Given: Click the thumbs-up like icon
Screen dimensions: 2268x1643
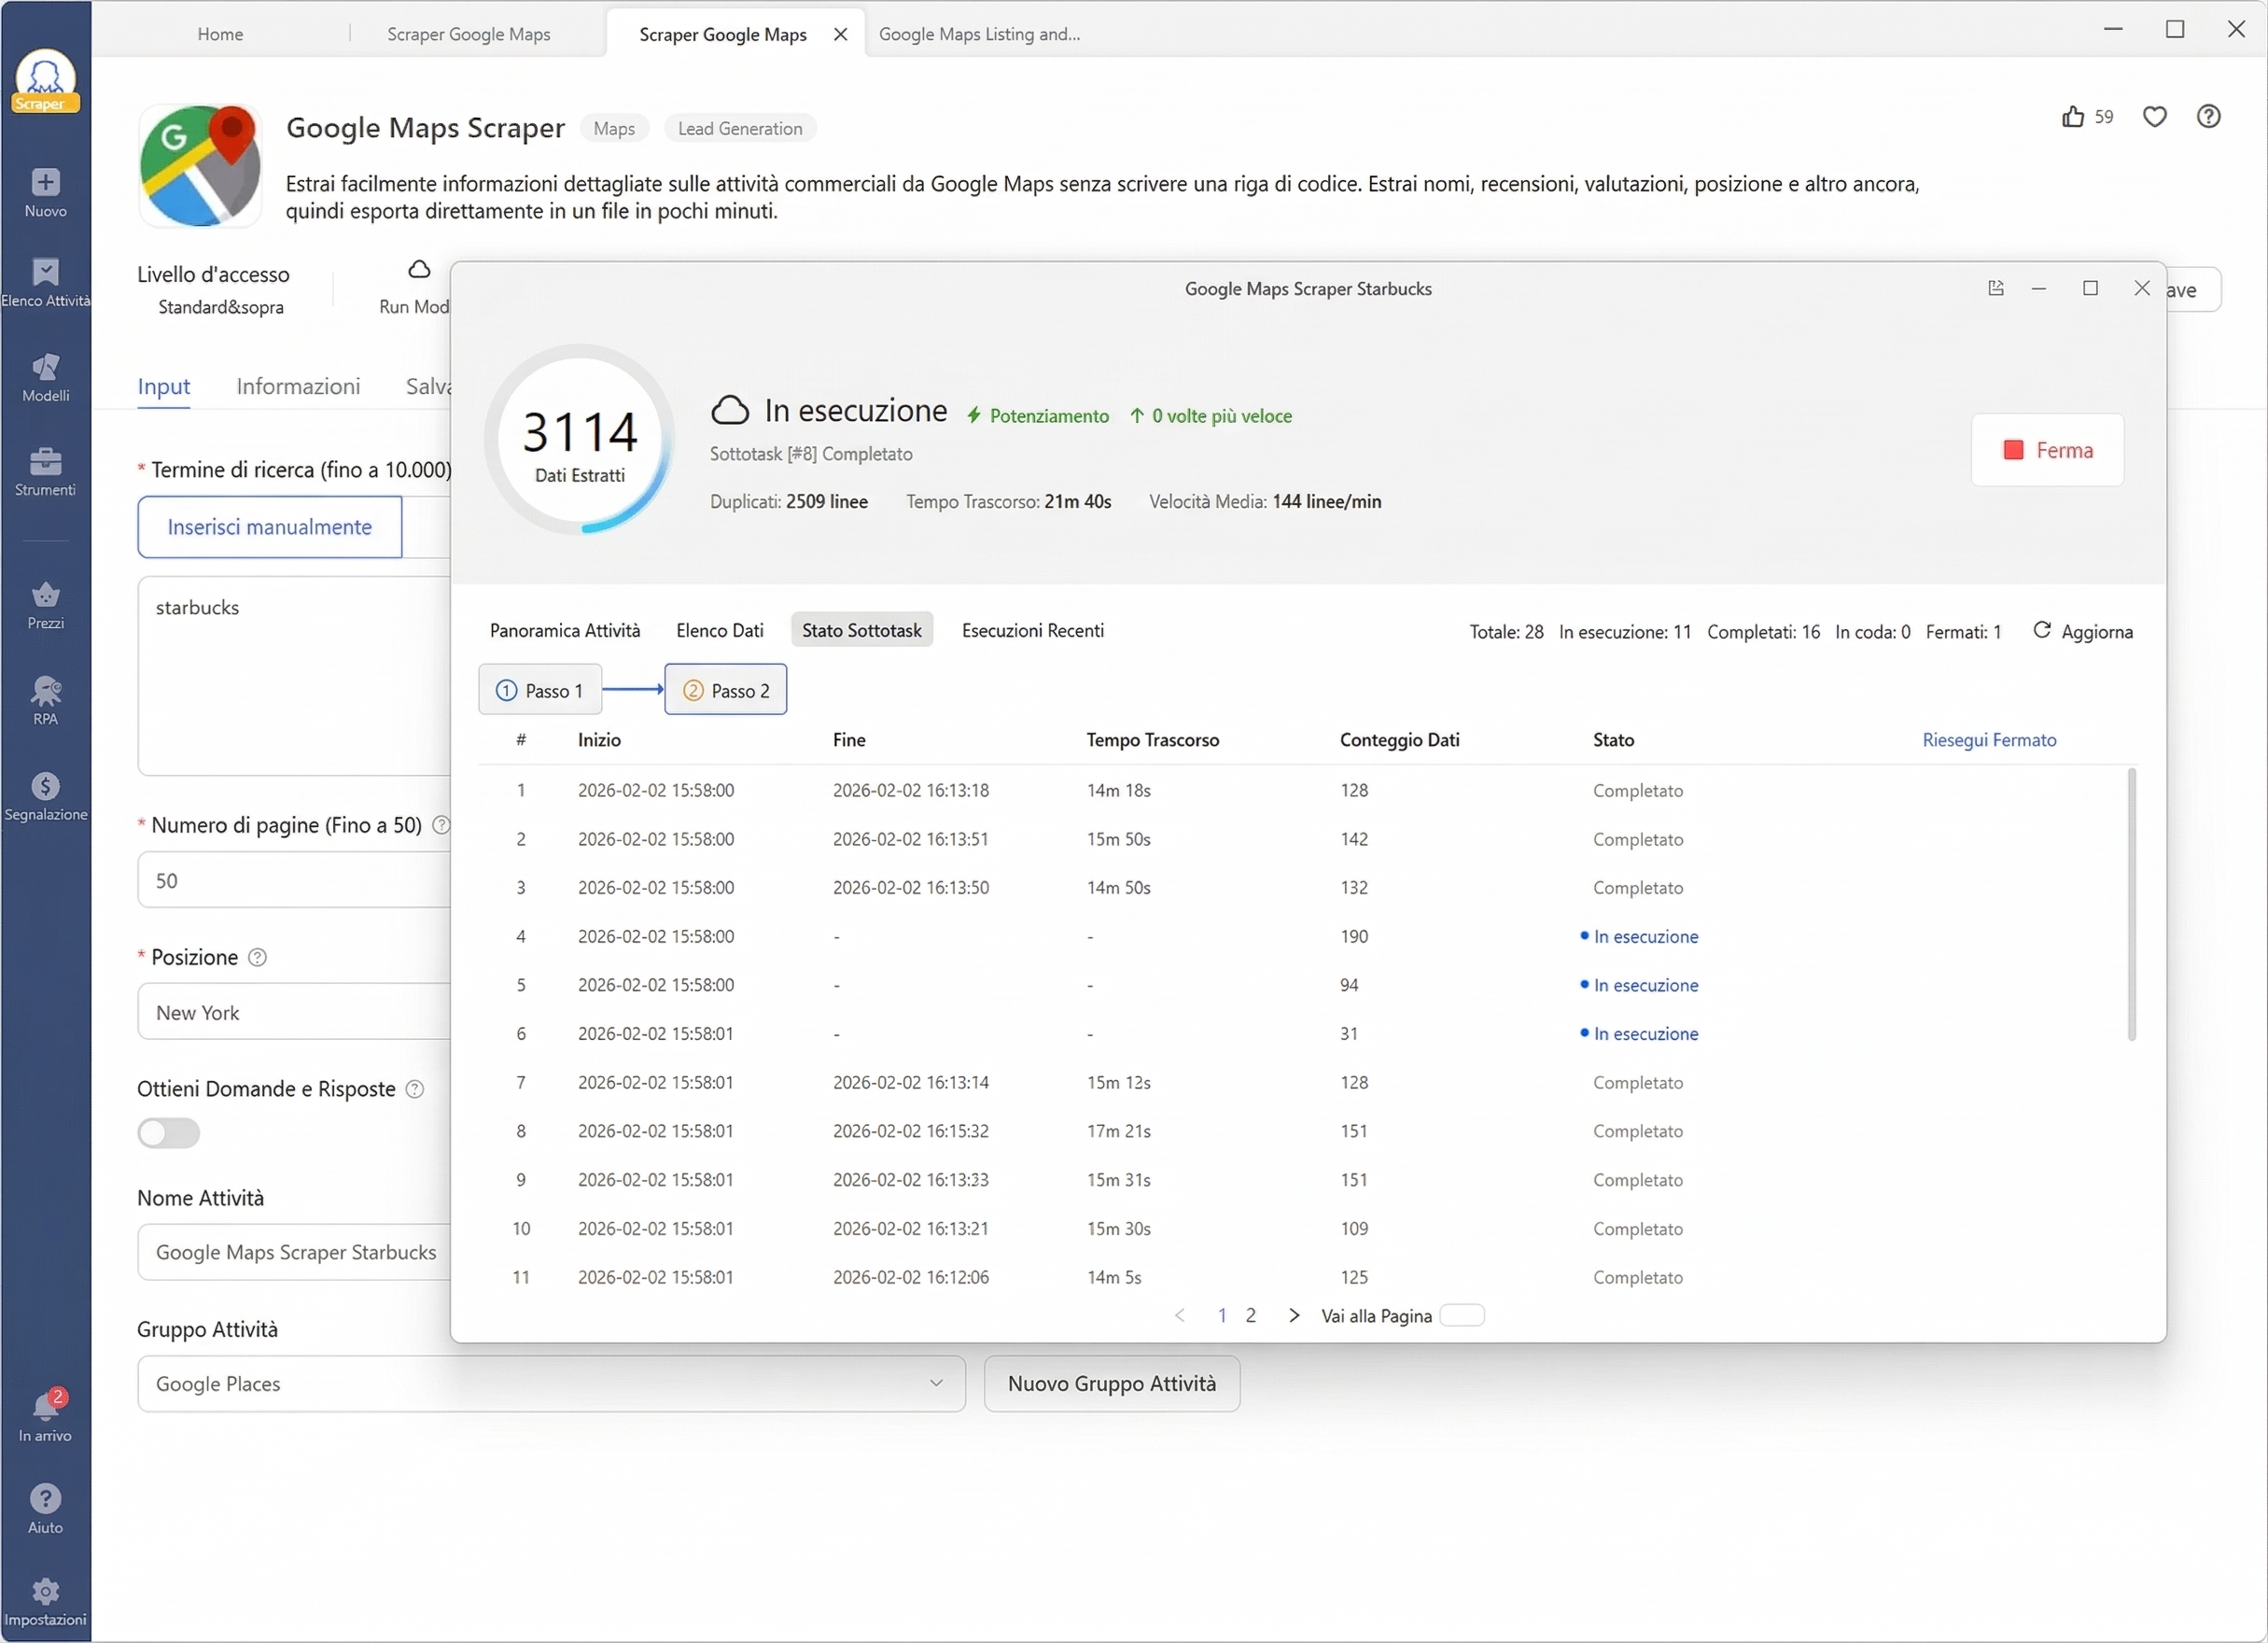Looking at the screenshot, I should [2073, 117].
